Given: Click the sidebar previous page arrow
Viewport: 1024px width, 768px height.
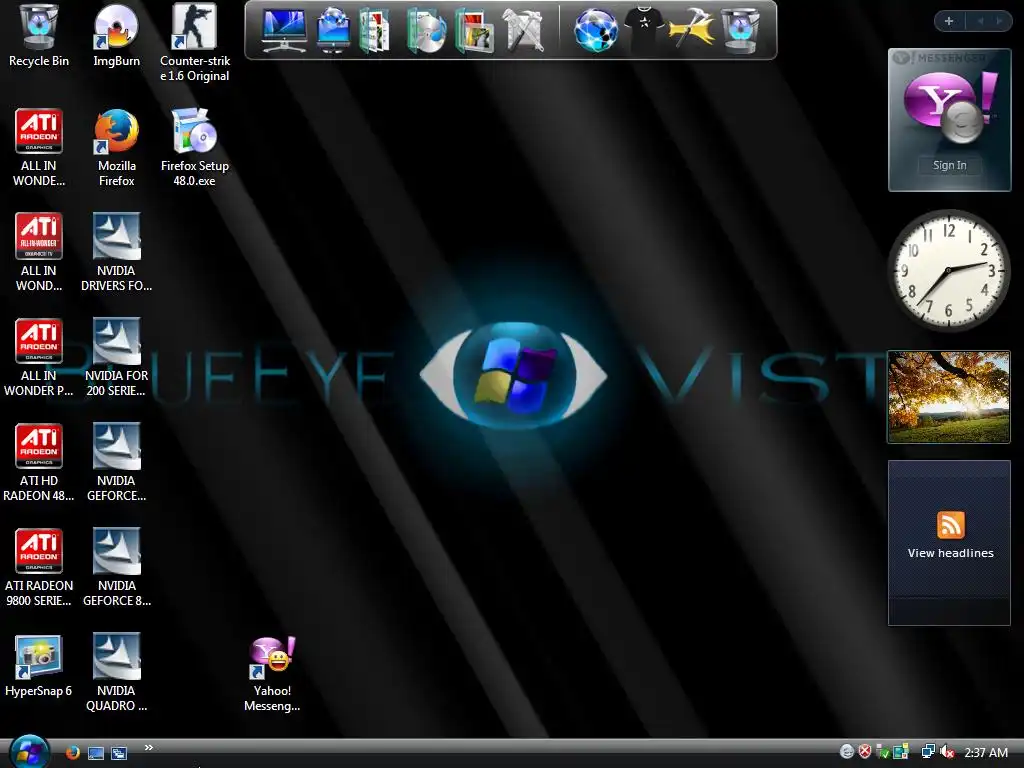Looking at the screenshot, I should click(980, 21).
